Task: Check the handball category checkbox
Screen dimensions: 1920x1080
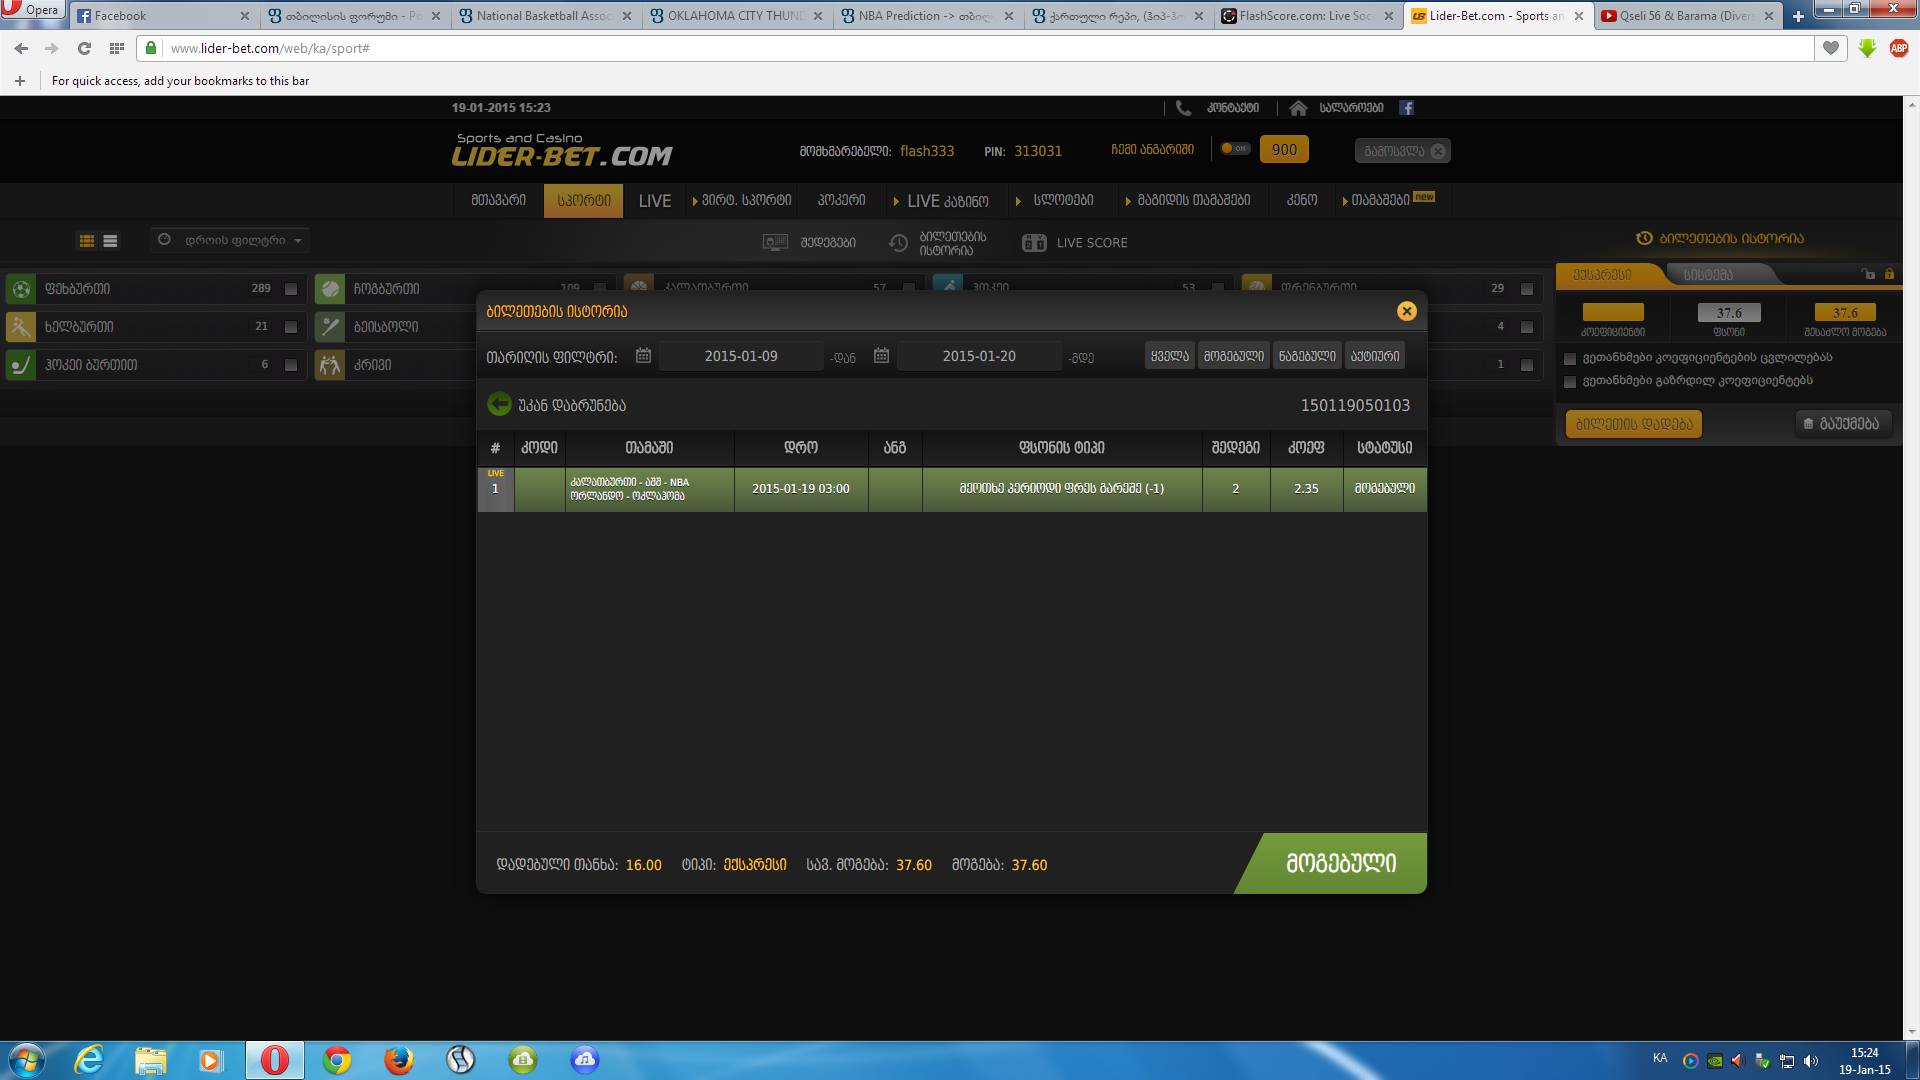Action: tap(291, 327)
